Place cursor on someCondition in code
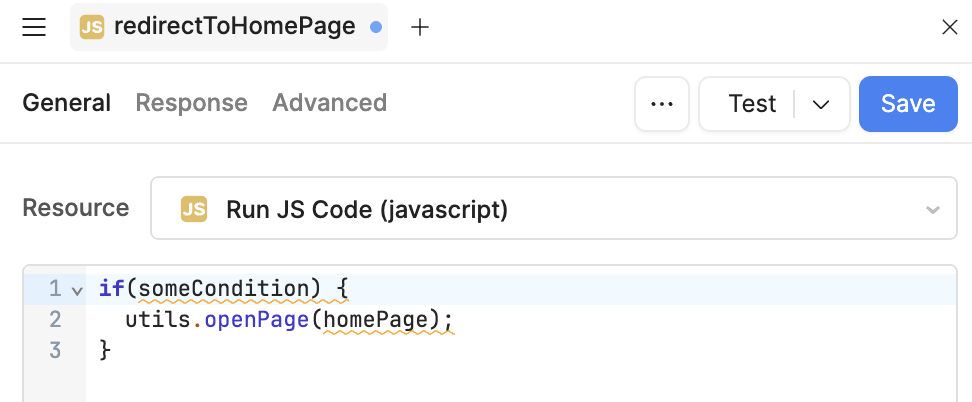This screenshot has width=972, height=402. coord(229,289)
